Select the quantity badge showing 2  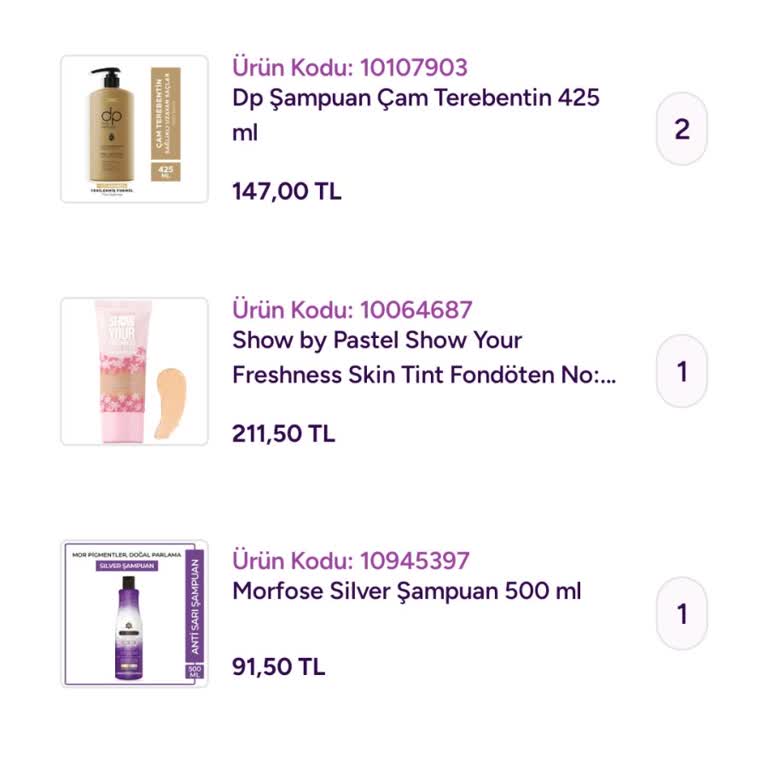(x=682, y=129)
